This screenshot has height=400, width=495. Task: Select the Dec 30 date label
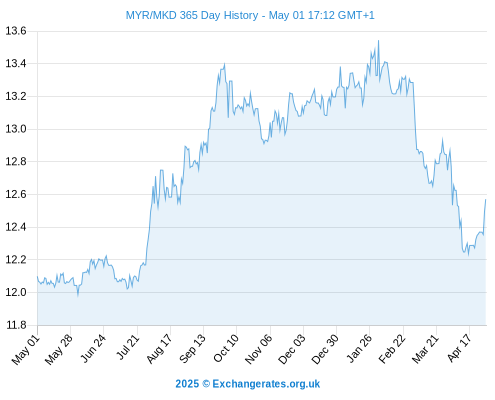point(325,349)
